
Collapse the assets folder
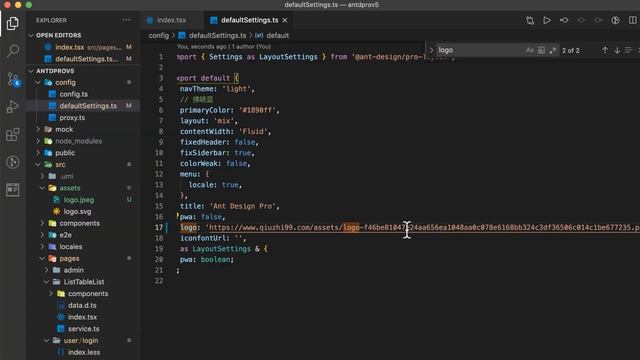coord(42,188)
